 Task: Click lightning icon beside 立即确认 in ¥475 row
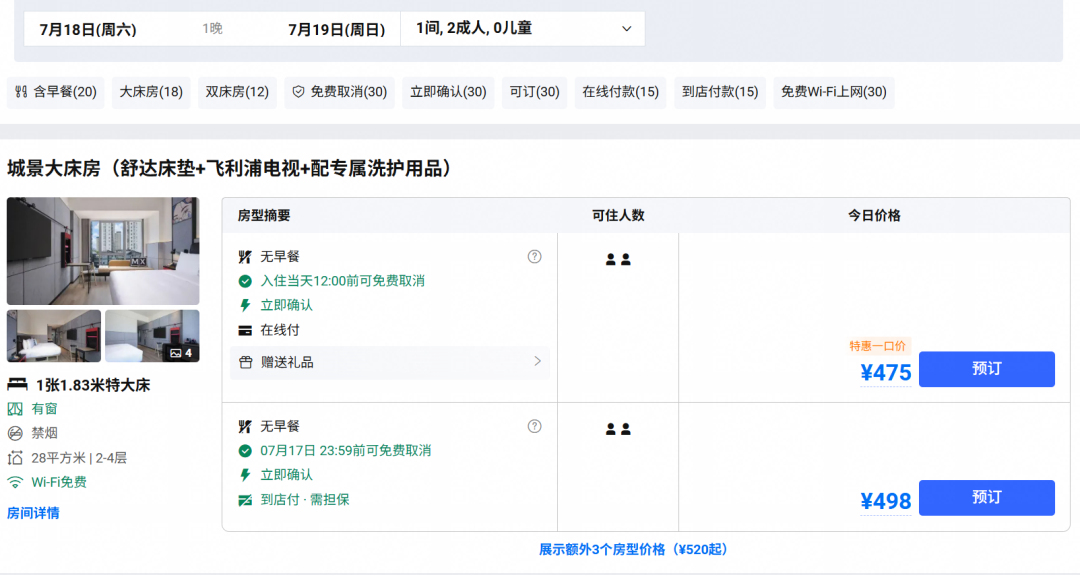(x=245, y=305)
